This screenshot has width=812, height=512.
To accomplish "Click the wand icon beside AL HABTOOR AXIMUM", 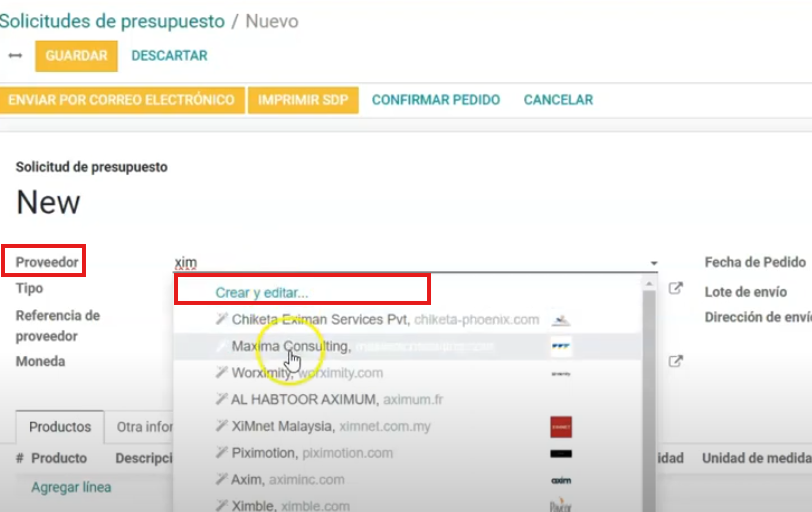I will (x=222, y=399).
